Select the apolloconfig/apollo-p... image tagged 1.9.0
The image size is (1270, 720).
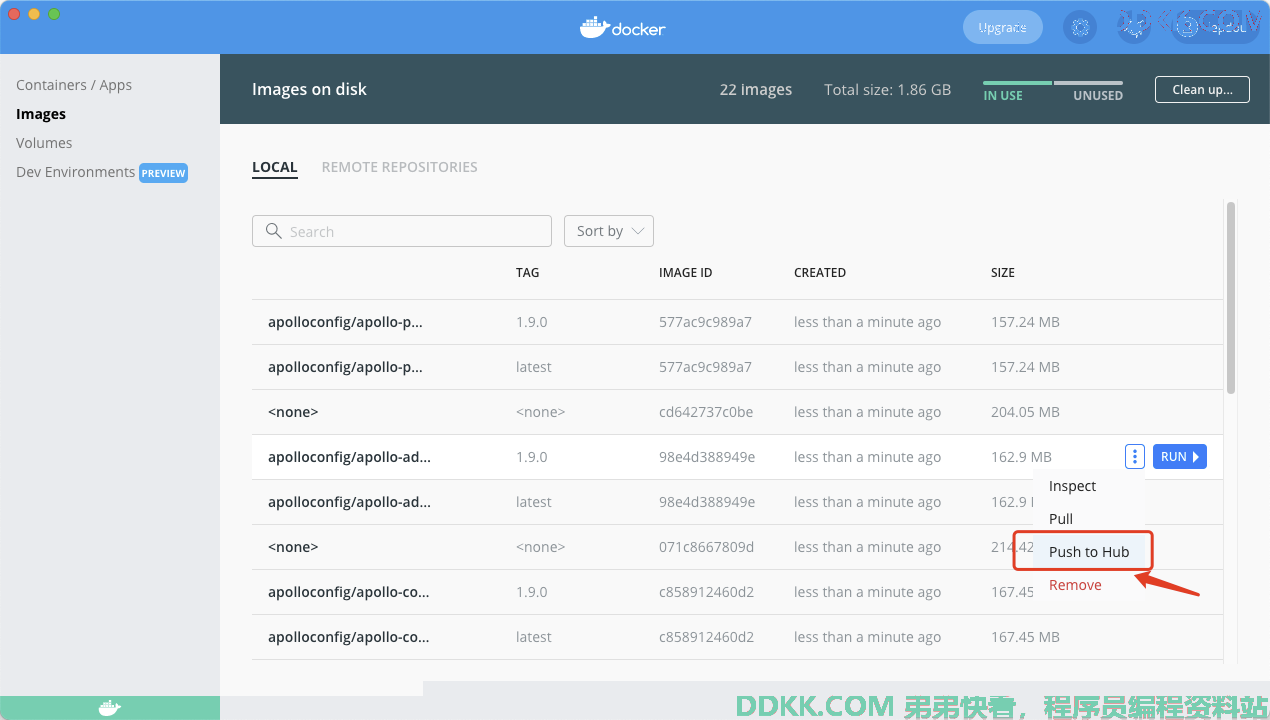coord(737,322)
